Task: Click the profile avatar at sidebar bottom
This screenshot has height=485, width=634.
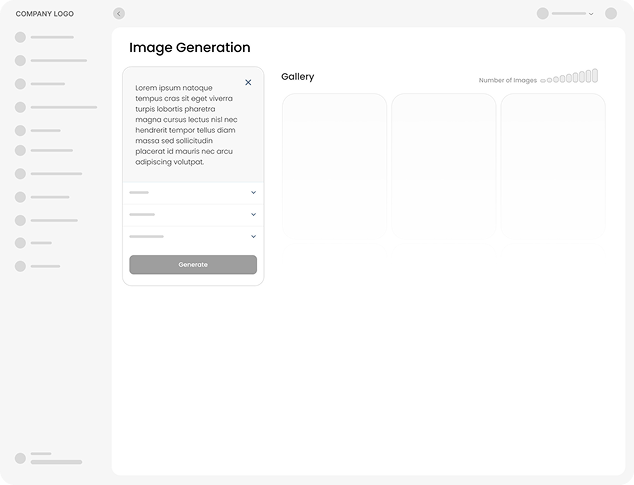Action: pos(20,458)
